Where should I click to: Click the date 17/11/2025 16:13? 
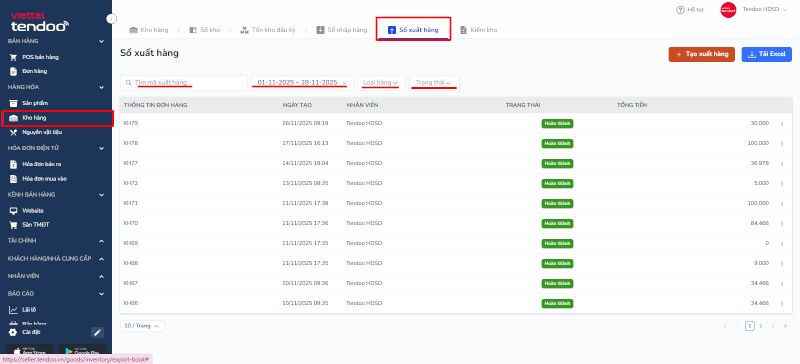[x=305, y=143]
